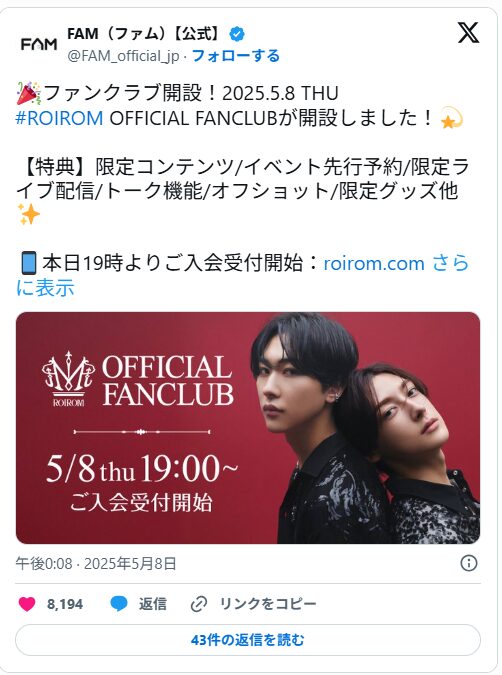Click the 返信 reply button

[x=152, y=604]
